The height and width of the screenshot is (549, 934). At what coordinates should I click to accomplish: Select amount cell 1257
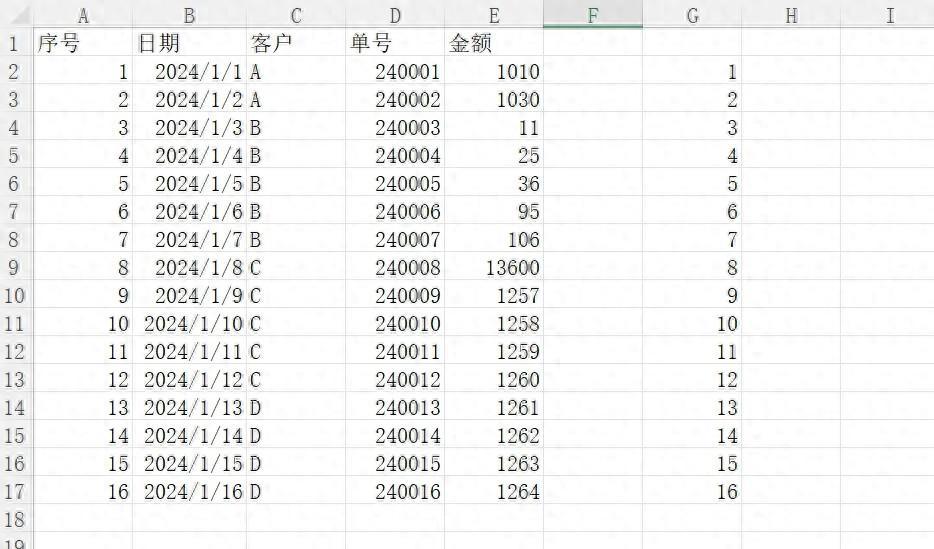point(494,295)
